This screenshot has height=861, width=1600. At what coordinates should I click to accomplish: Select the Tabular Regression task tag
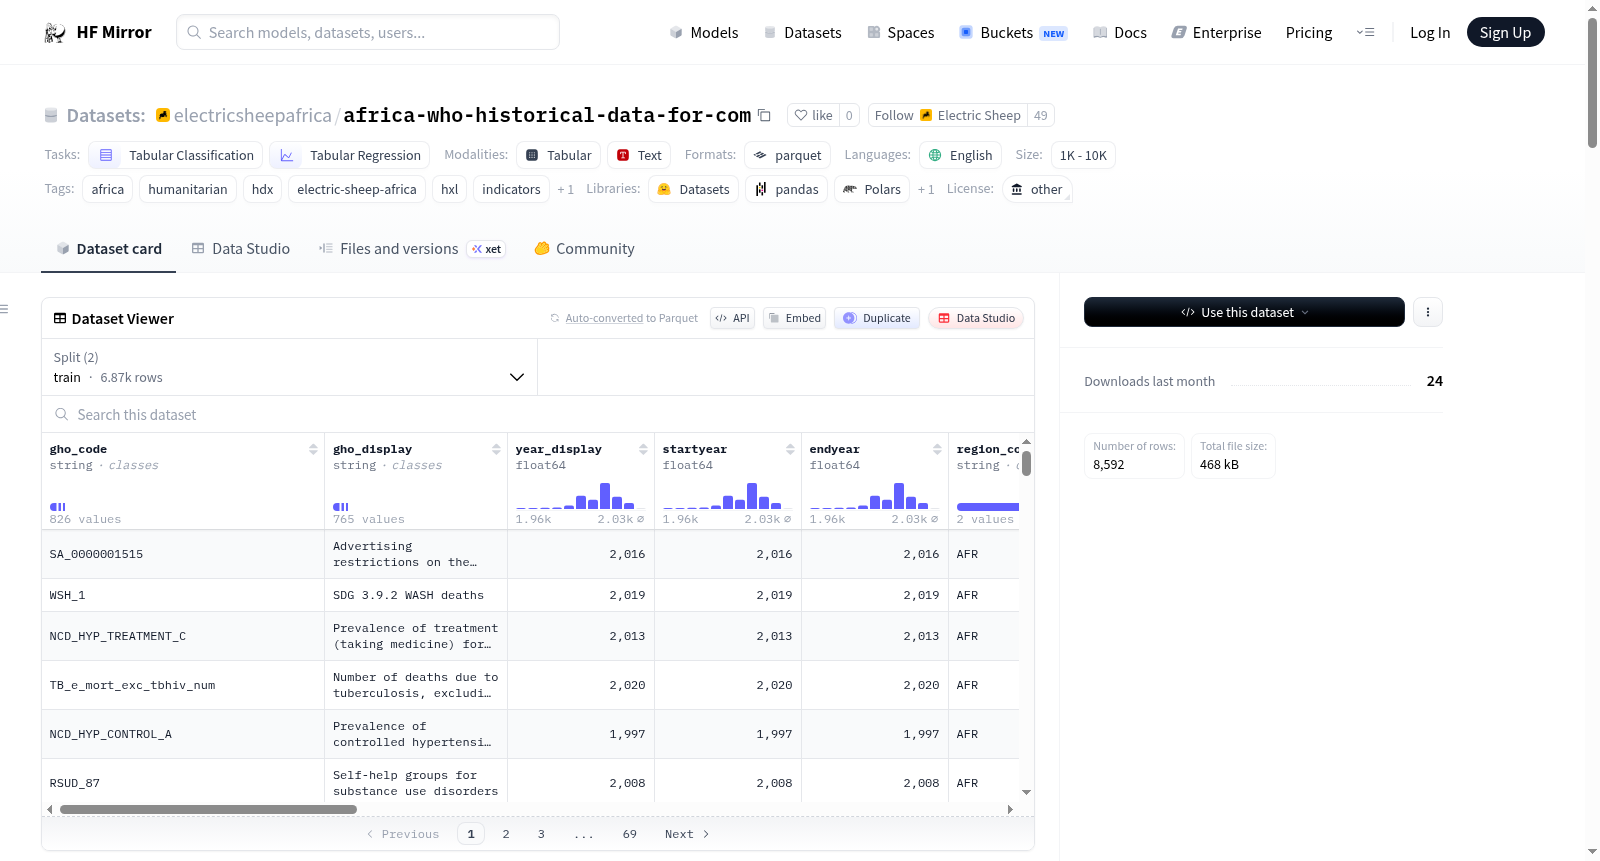coord(350,155)
